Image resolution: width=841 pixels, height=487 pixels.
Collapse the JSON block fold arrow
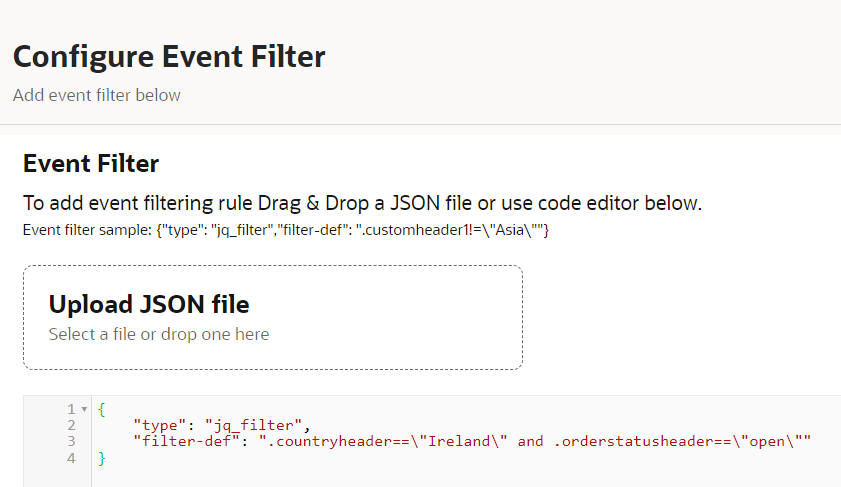coord(82,410)
